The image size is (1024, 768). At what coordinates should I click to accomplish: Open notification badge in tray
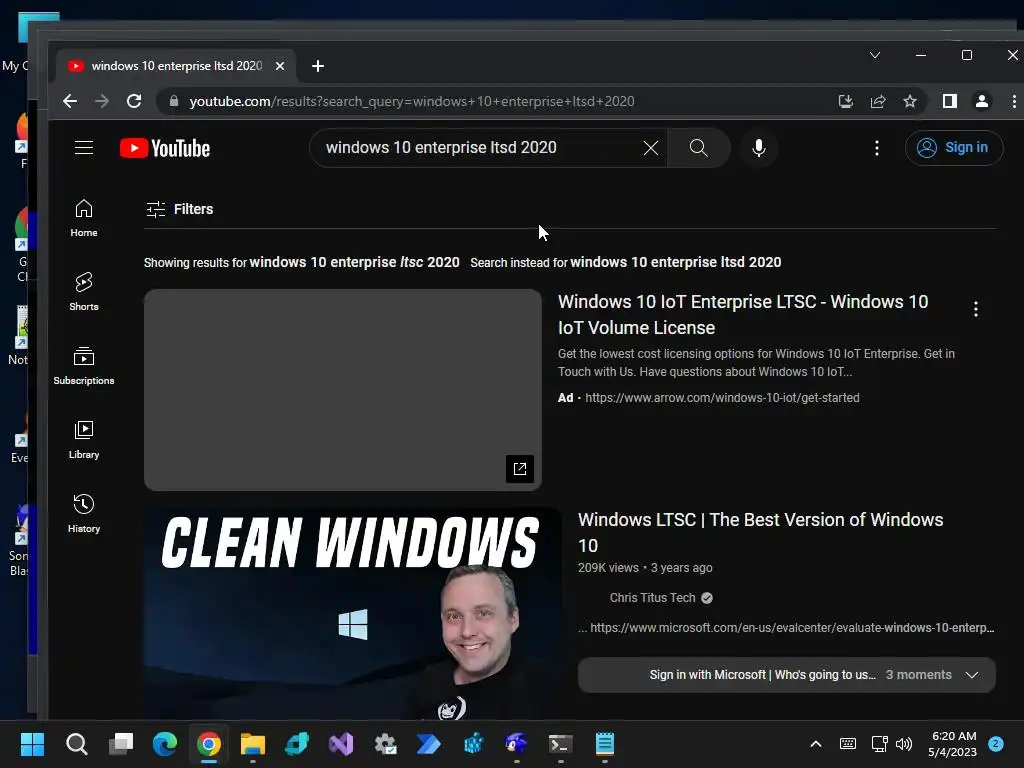point(995,744)
